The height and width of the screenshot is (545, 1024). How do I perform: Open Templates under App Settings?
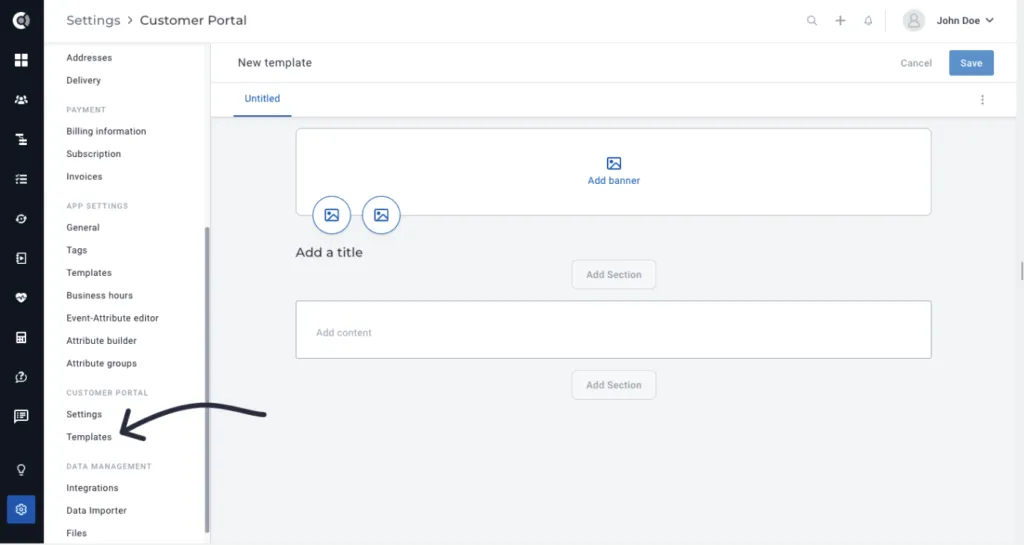tap(89, 273)
